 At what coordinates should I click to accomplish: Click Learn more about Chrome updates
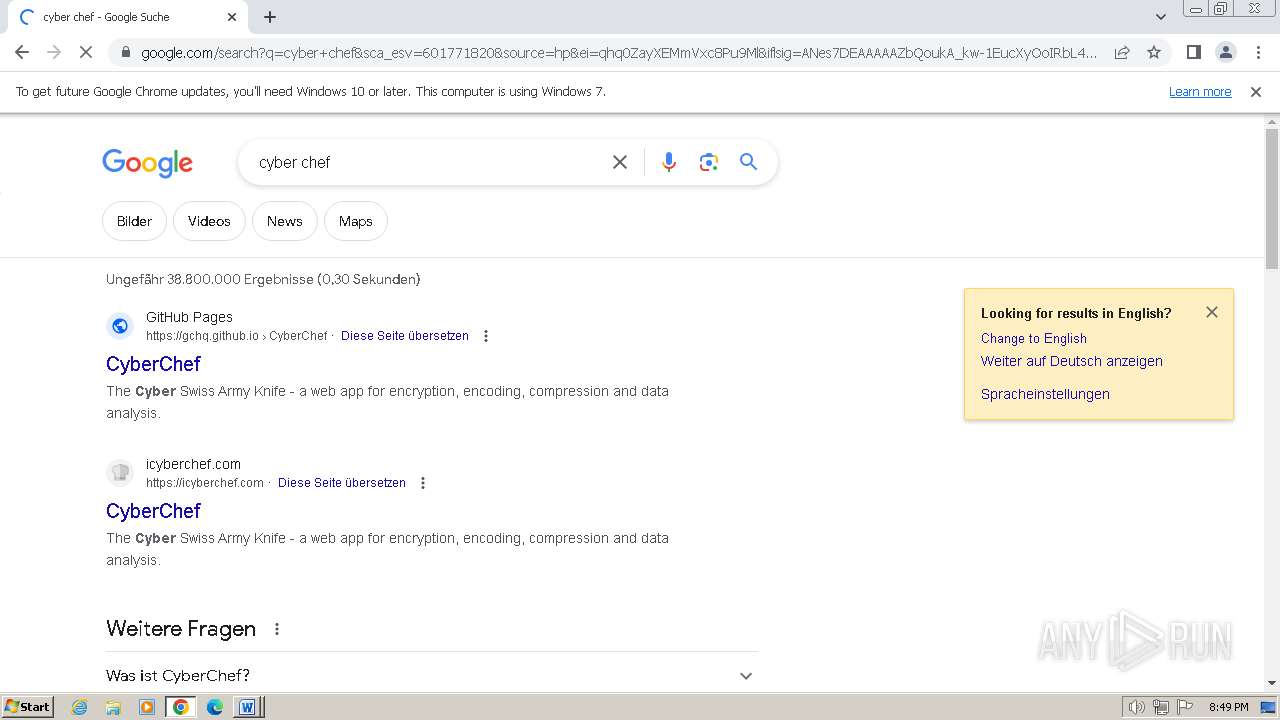[x=1200, y=92]
